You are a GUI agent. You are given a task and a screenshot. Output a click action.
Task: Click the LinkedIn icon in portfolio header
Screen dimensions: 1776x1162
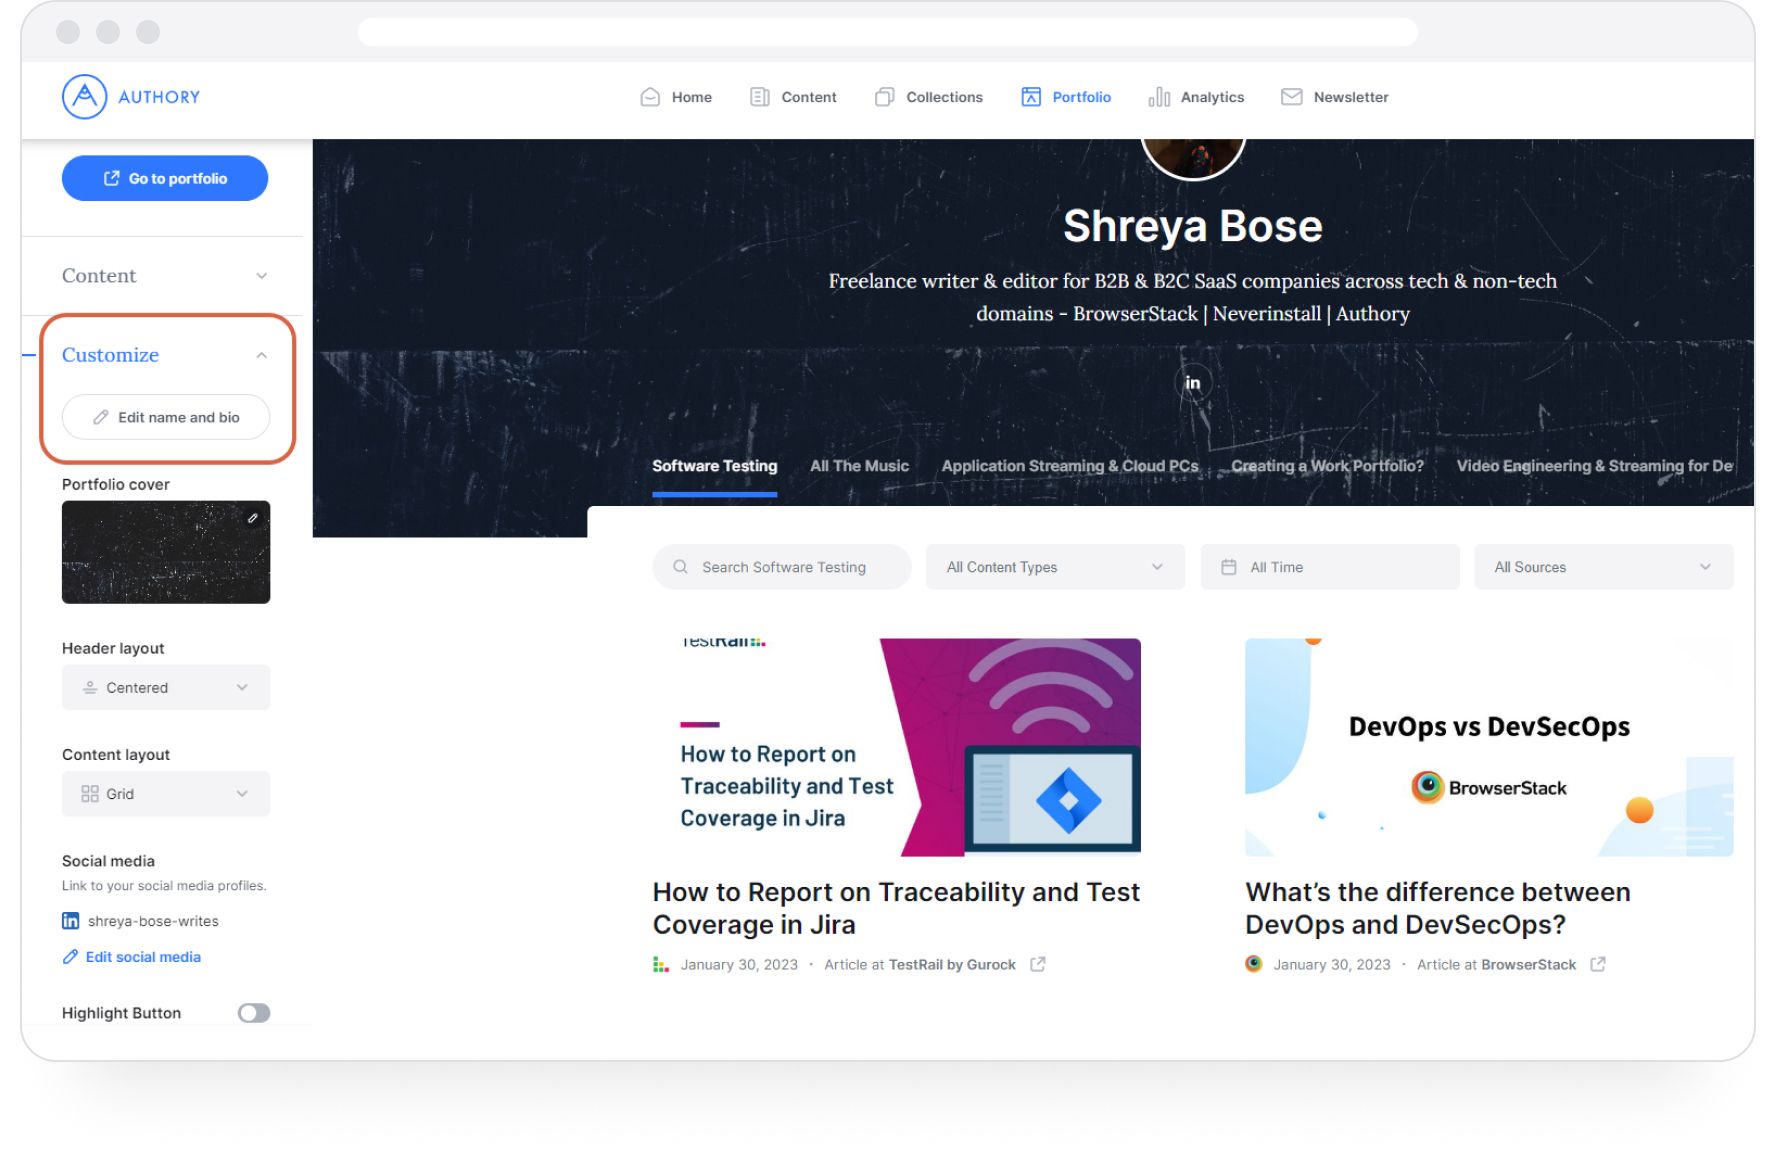click(1193, 383)
